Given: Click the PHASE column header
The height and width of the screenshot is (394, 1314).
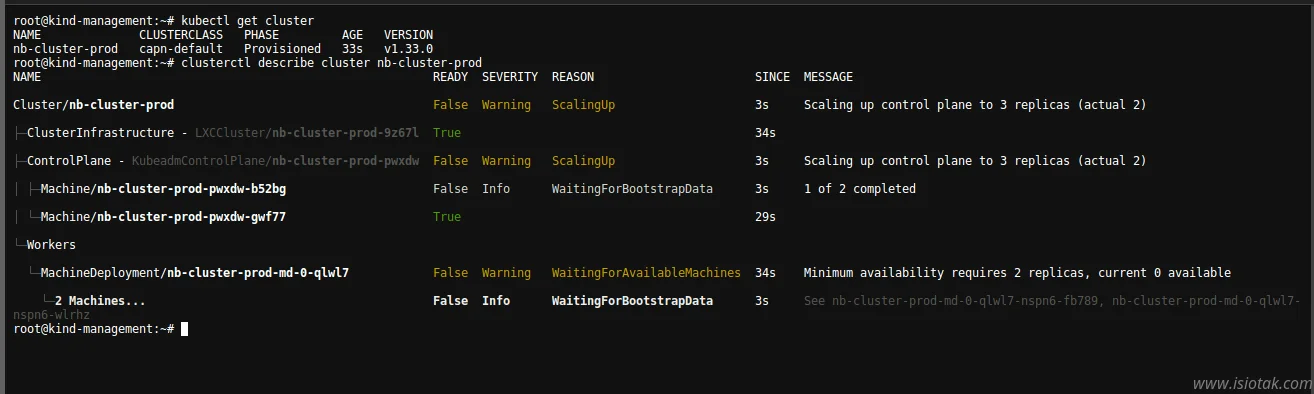Looking at the screenshot, I should [262, 34].
